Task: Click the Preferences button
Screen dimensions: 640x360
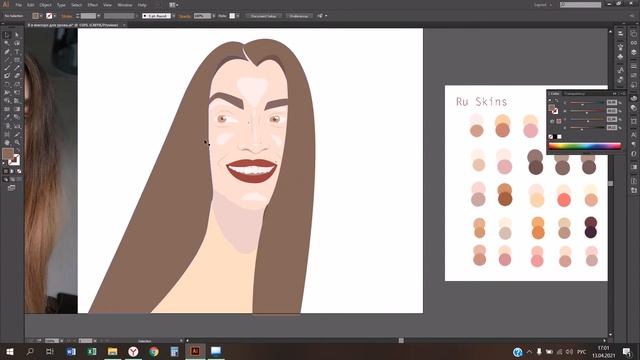Action: pos(299,16)
